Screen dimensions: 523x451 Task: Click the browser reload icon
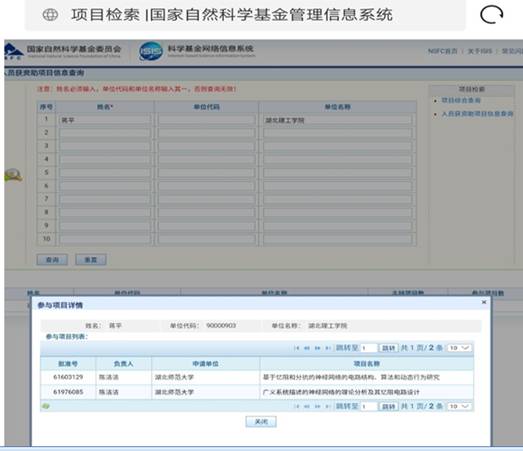point(491,15)
